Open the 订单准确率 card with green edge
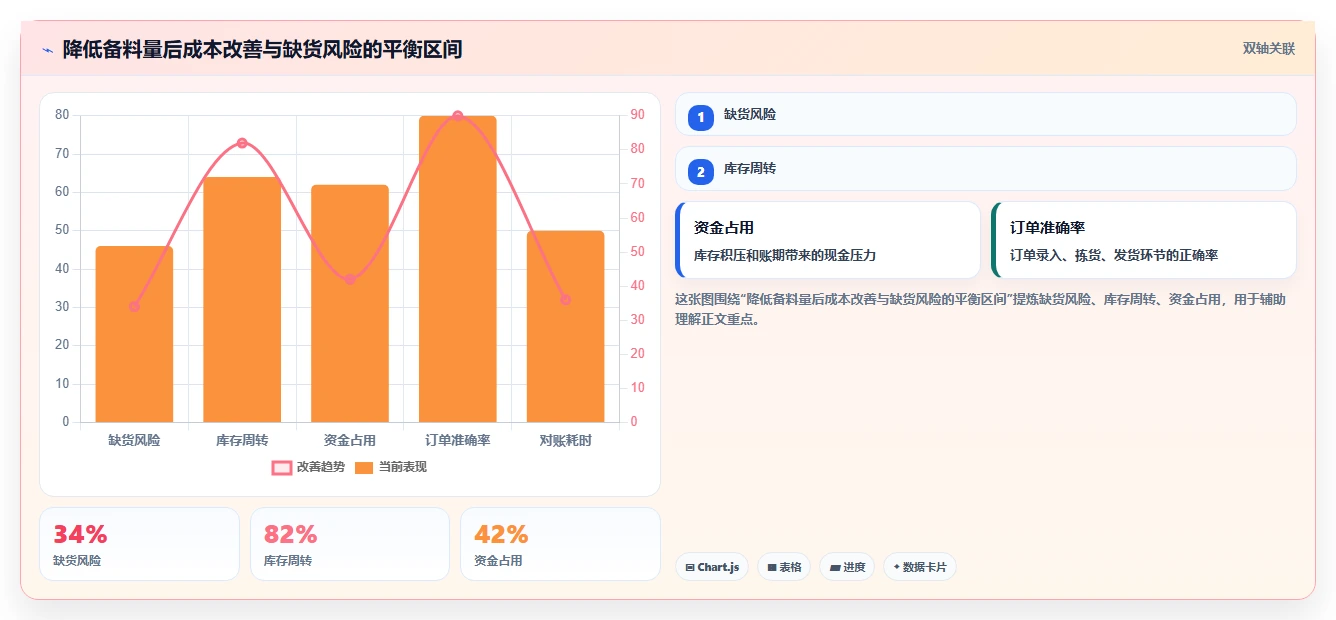This screenshot has height=620, width=1336. pyautogui.click(x=1144, y=240)
